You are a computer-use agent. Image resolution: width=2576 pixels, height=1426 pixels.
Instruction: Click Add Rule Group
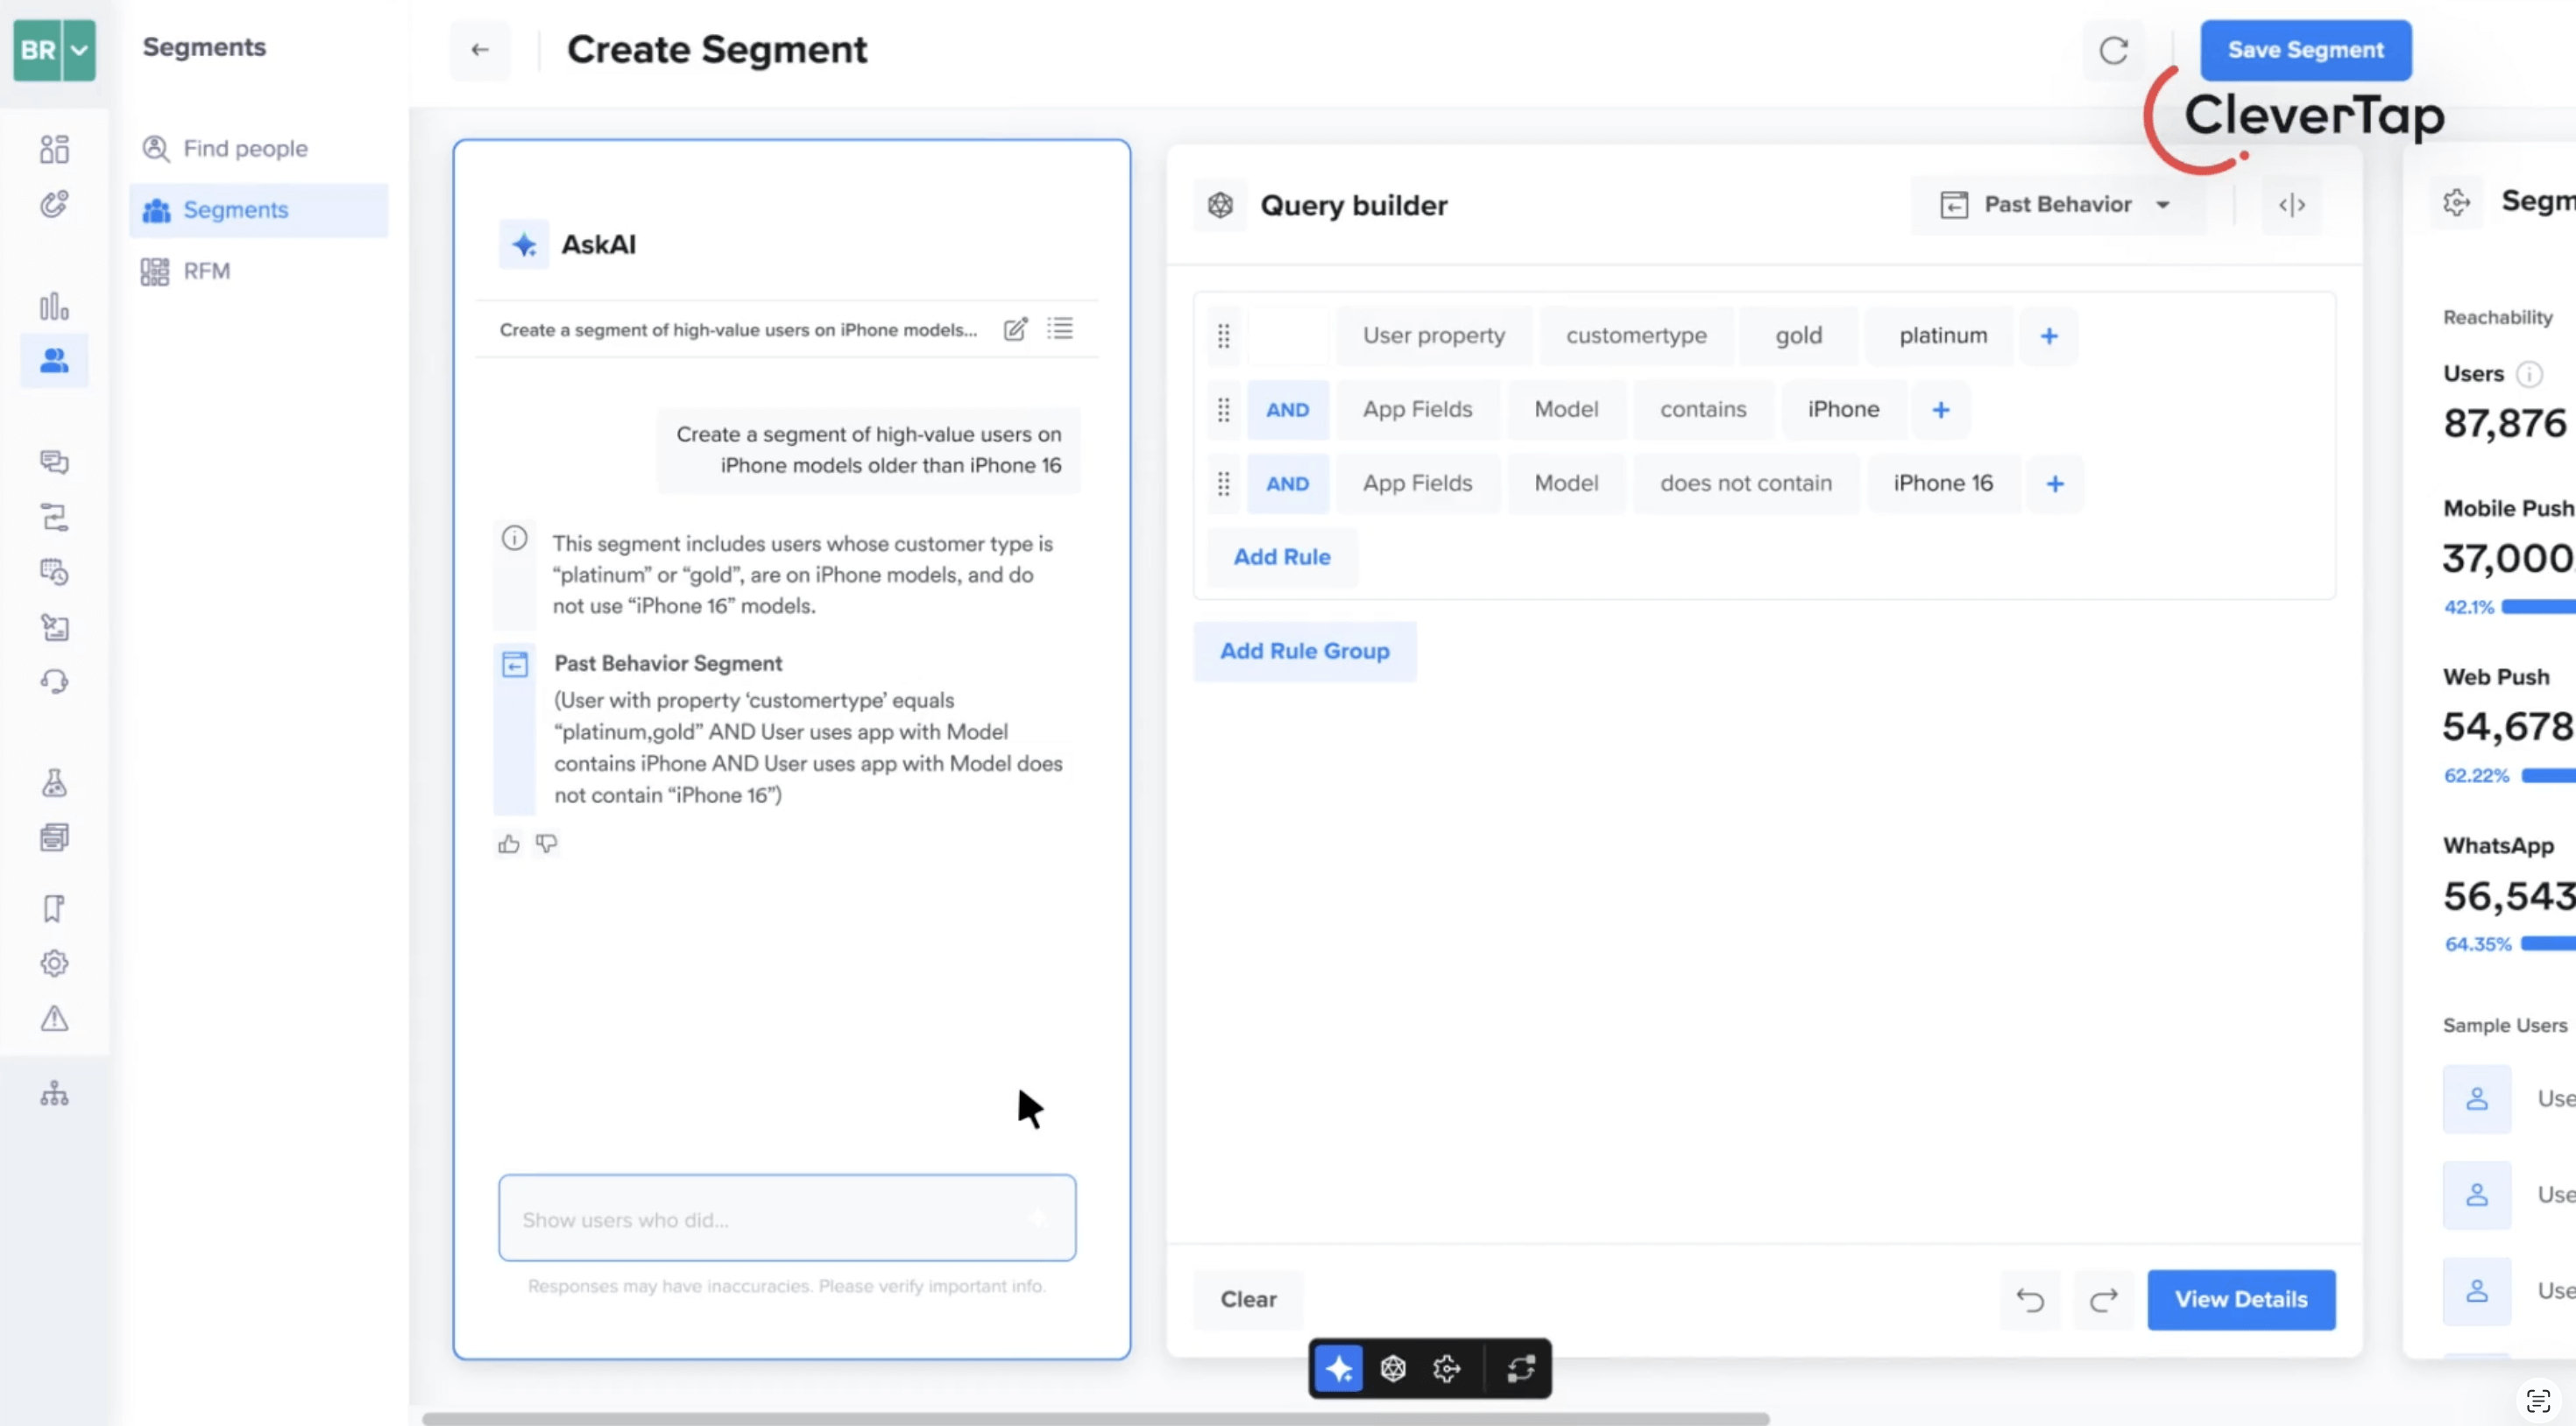[x=1305, y=651]
